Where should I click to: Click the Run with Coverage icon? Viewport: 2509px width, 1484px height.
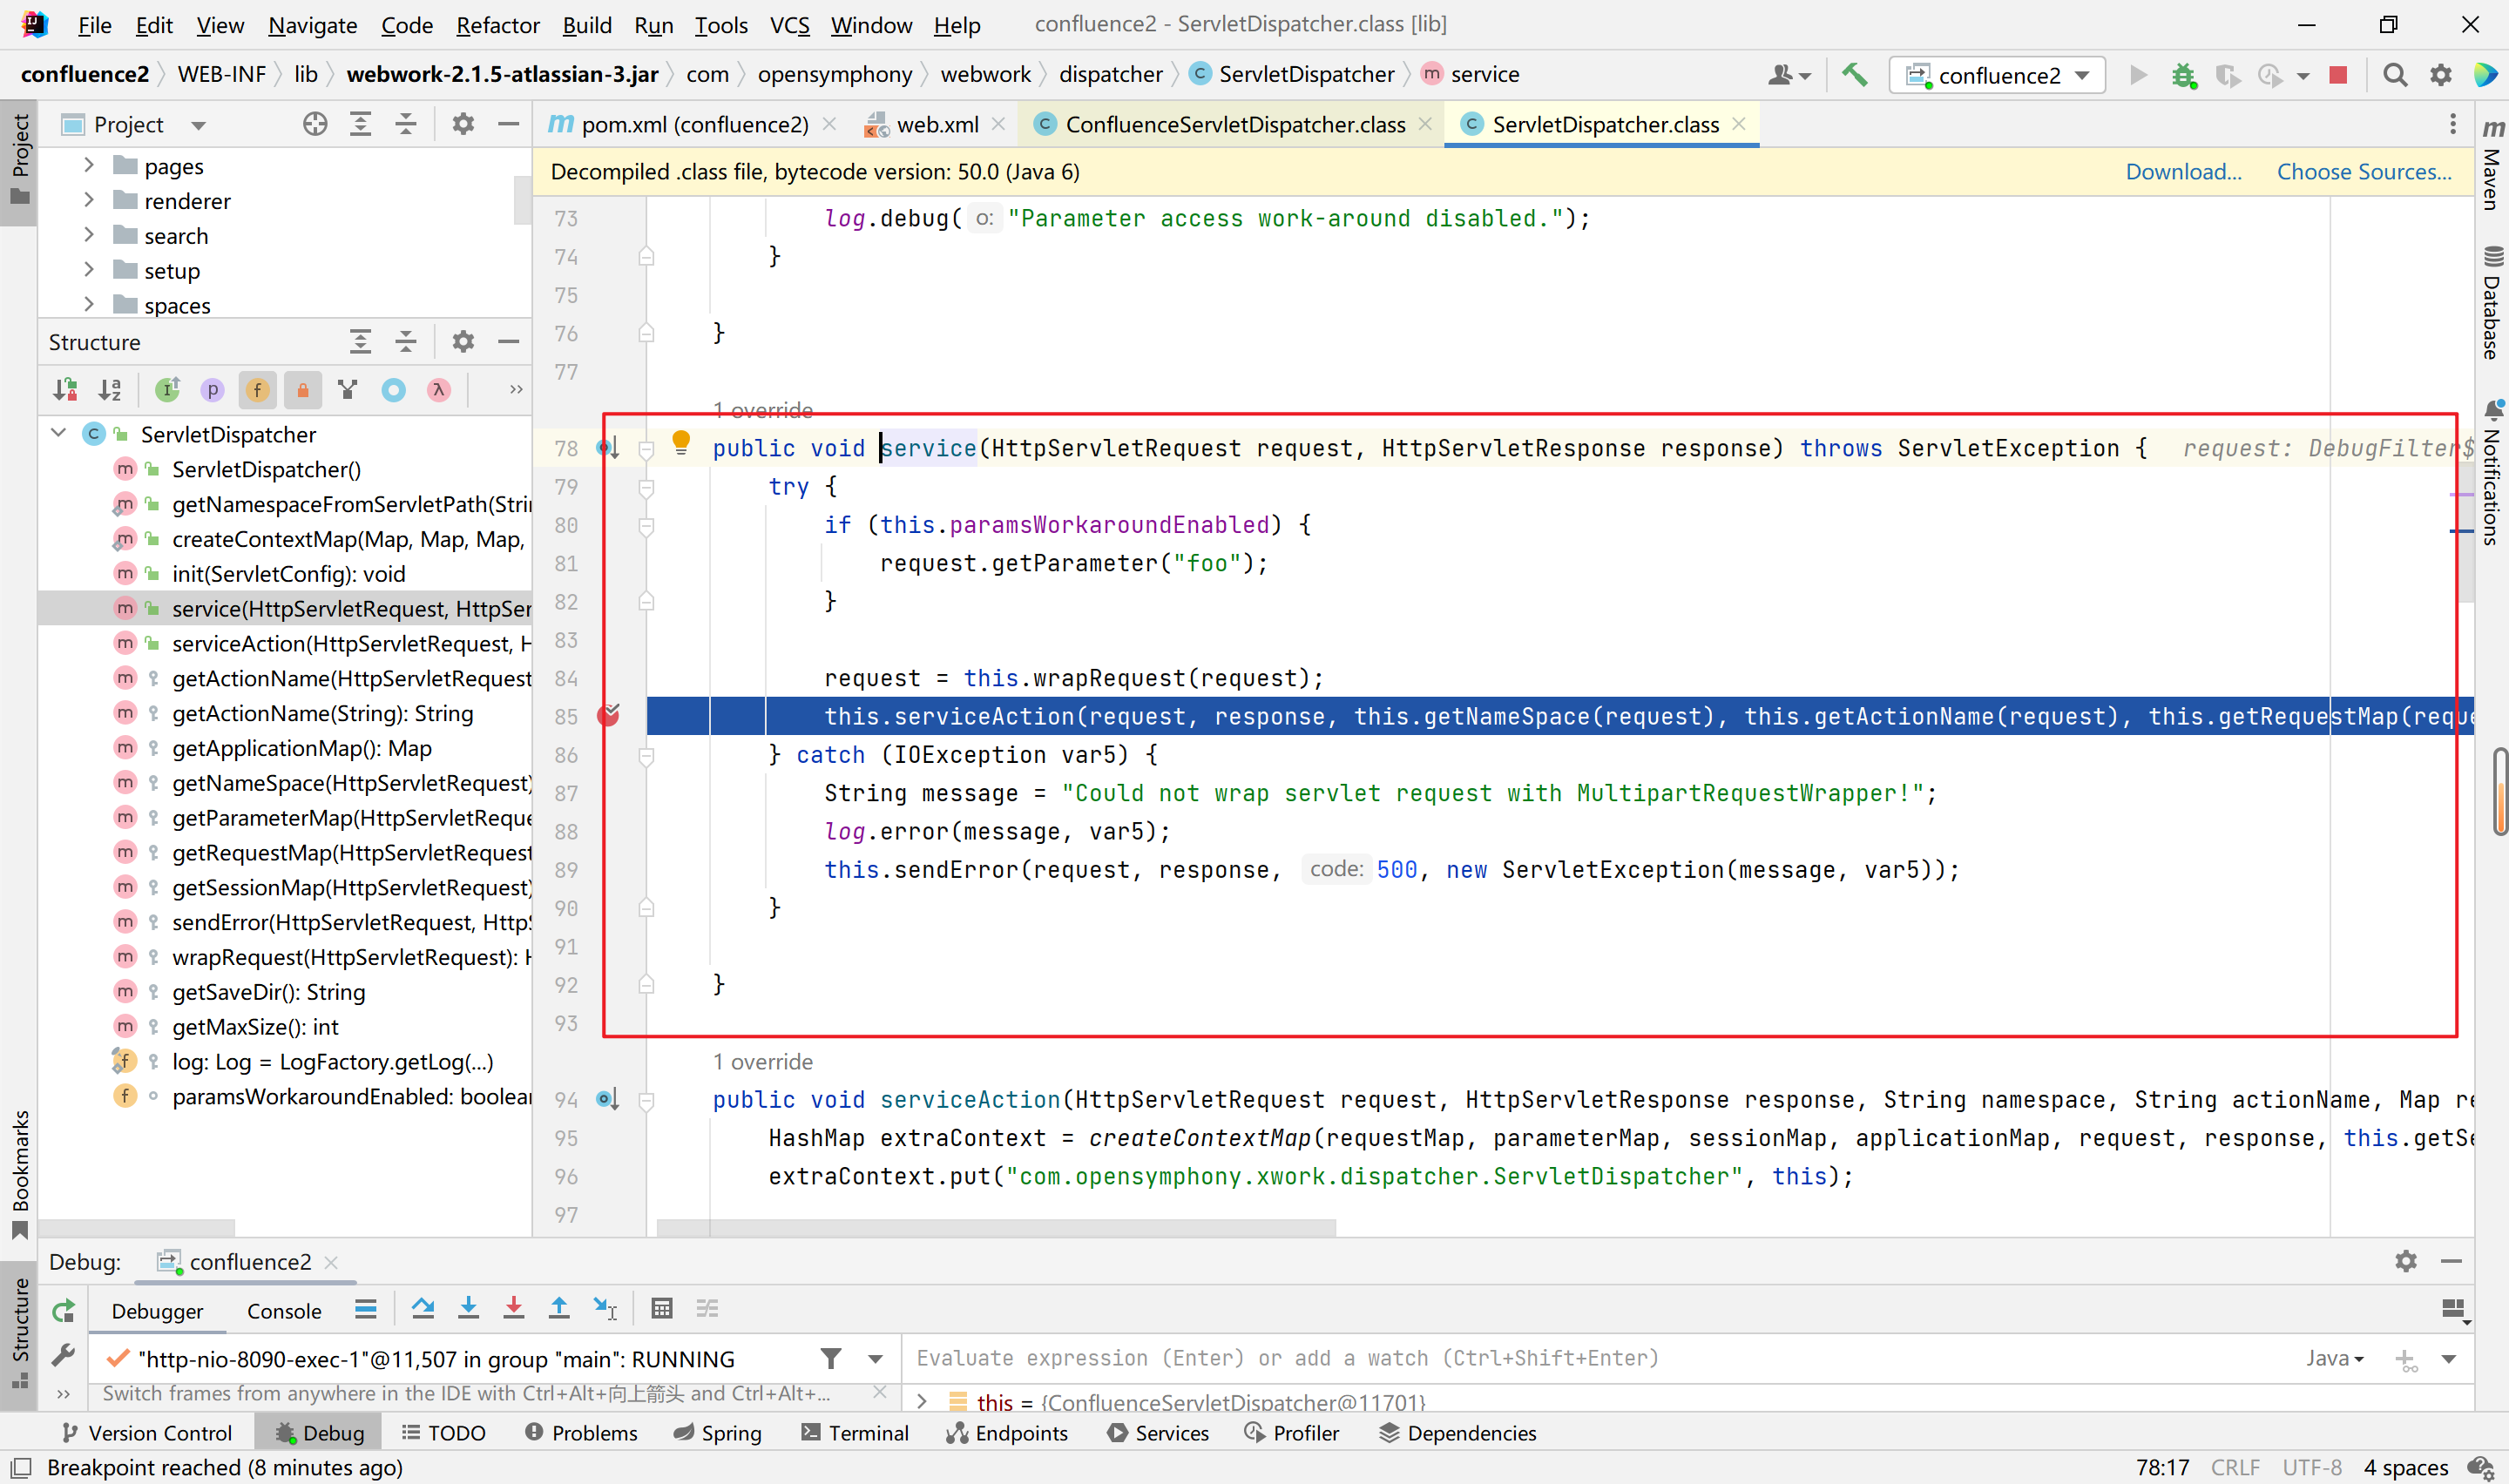point(2228,75)
